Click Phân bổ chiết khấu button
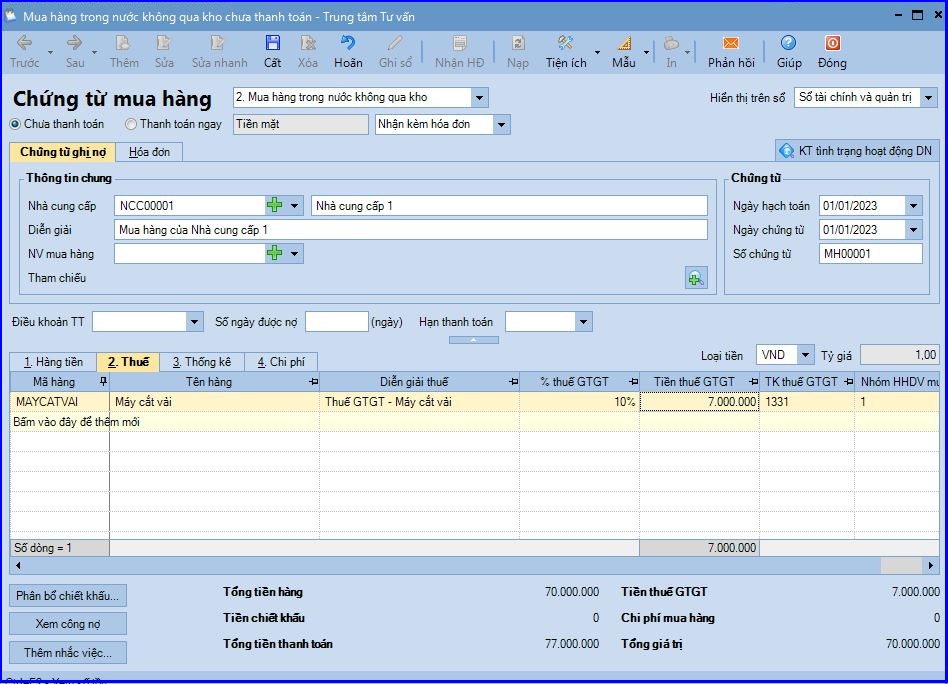The image size is (948, 684). (x=68, y=596)
